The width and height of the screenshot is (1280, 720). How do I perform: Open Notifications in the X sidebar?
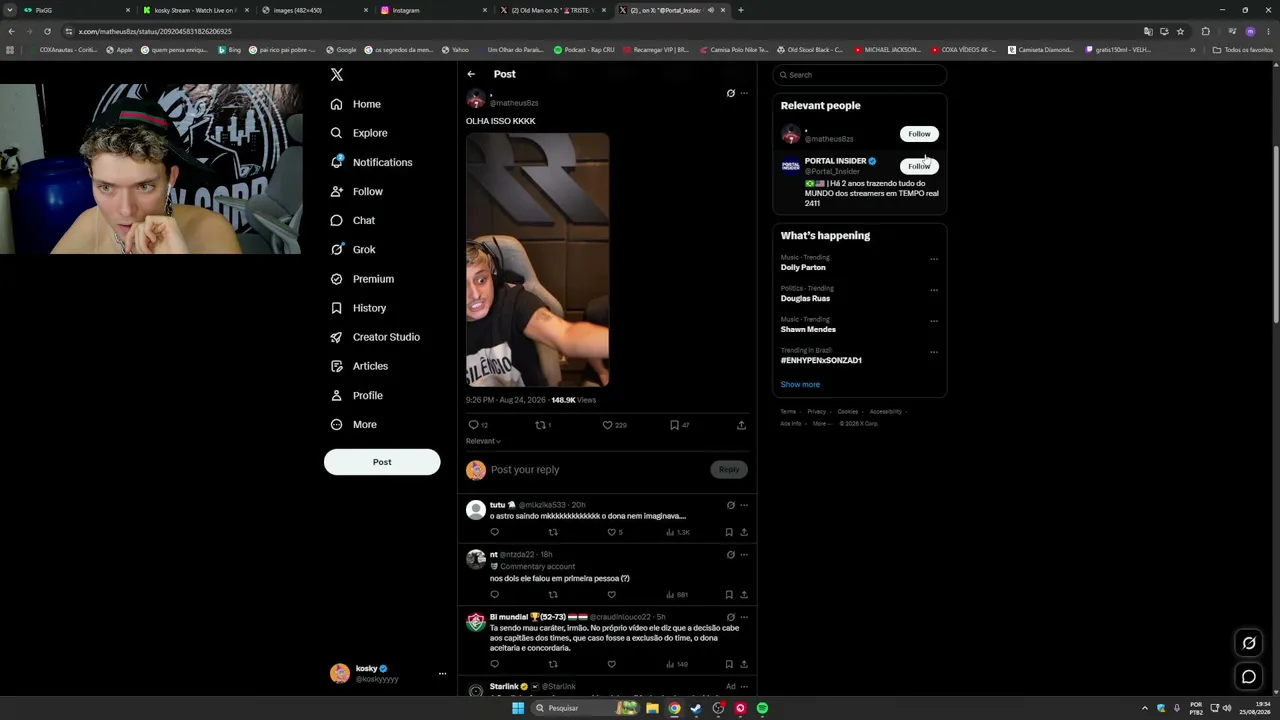[x=372, y=162]
